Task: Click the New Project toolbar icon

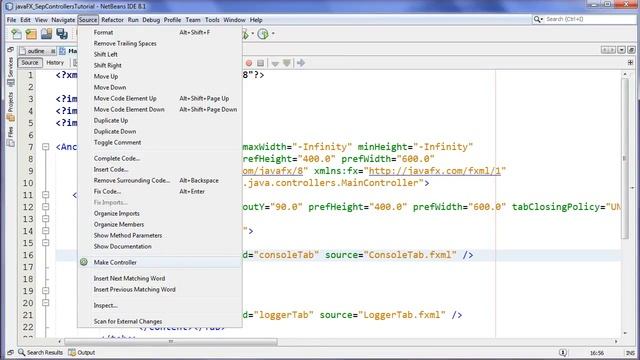Action: coord(31,34)
